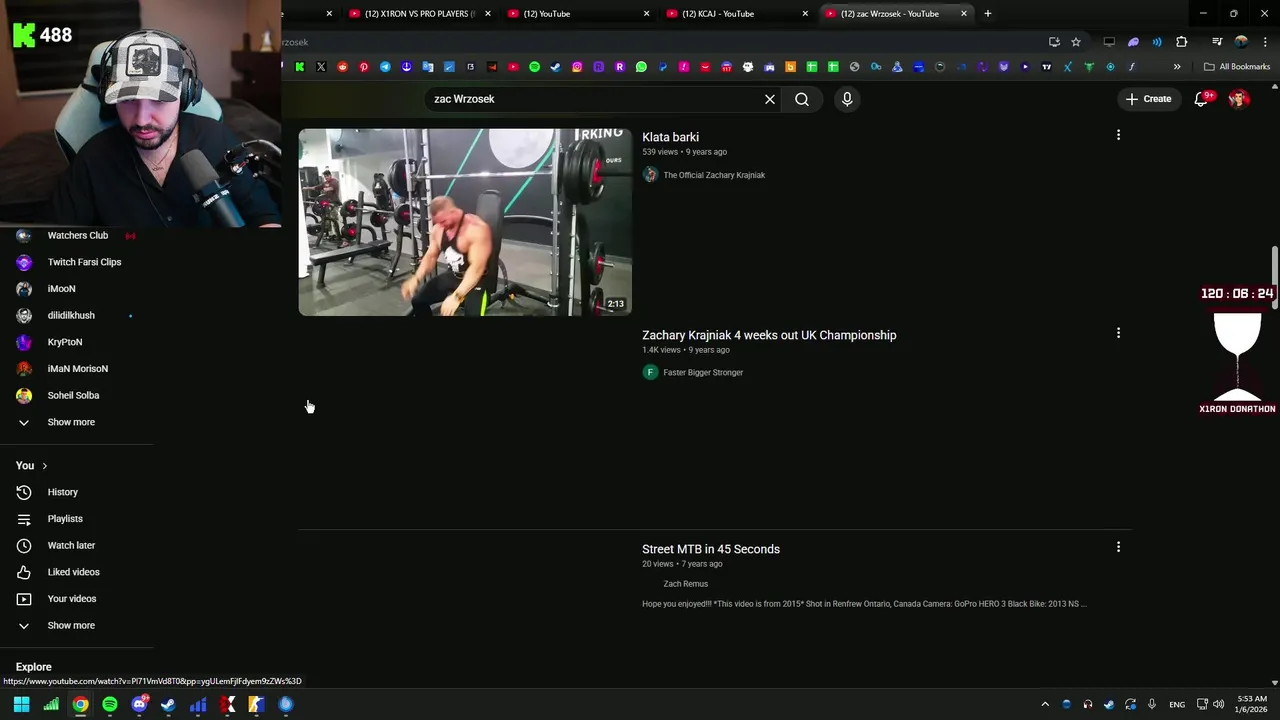Image resolution: width=1280 pixels, height=720 pixels.
Task: Open the All Bookmarks folder
Action: pos(1237,67)
